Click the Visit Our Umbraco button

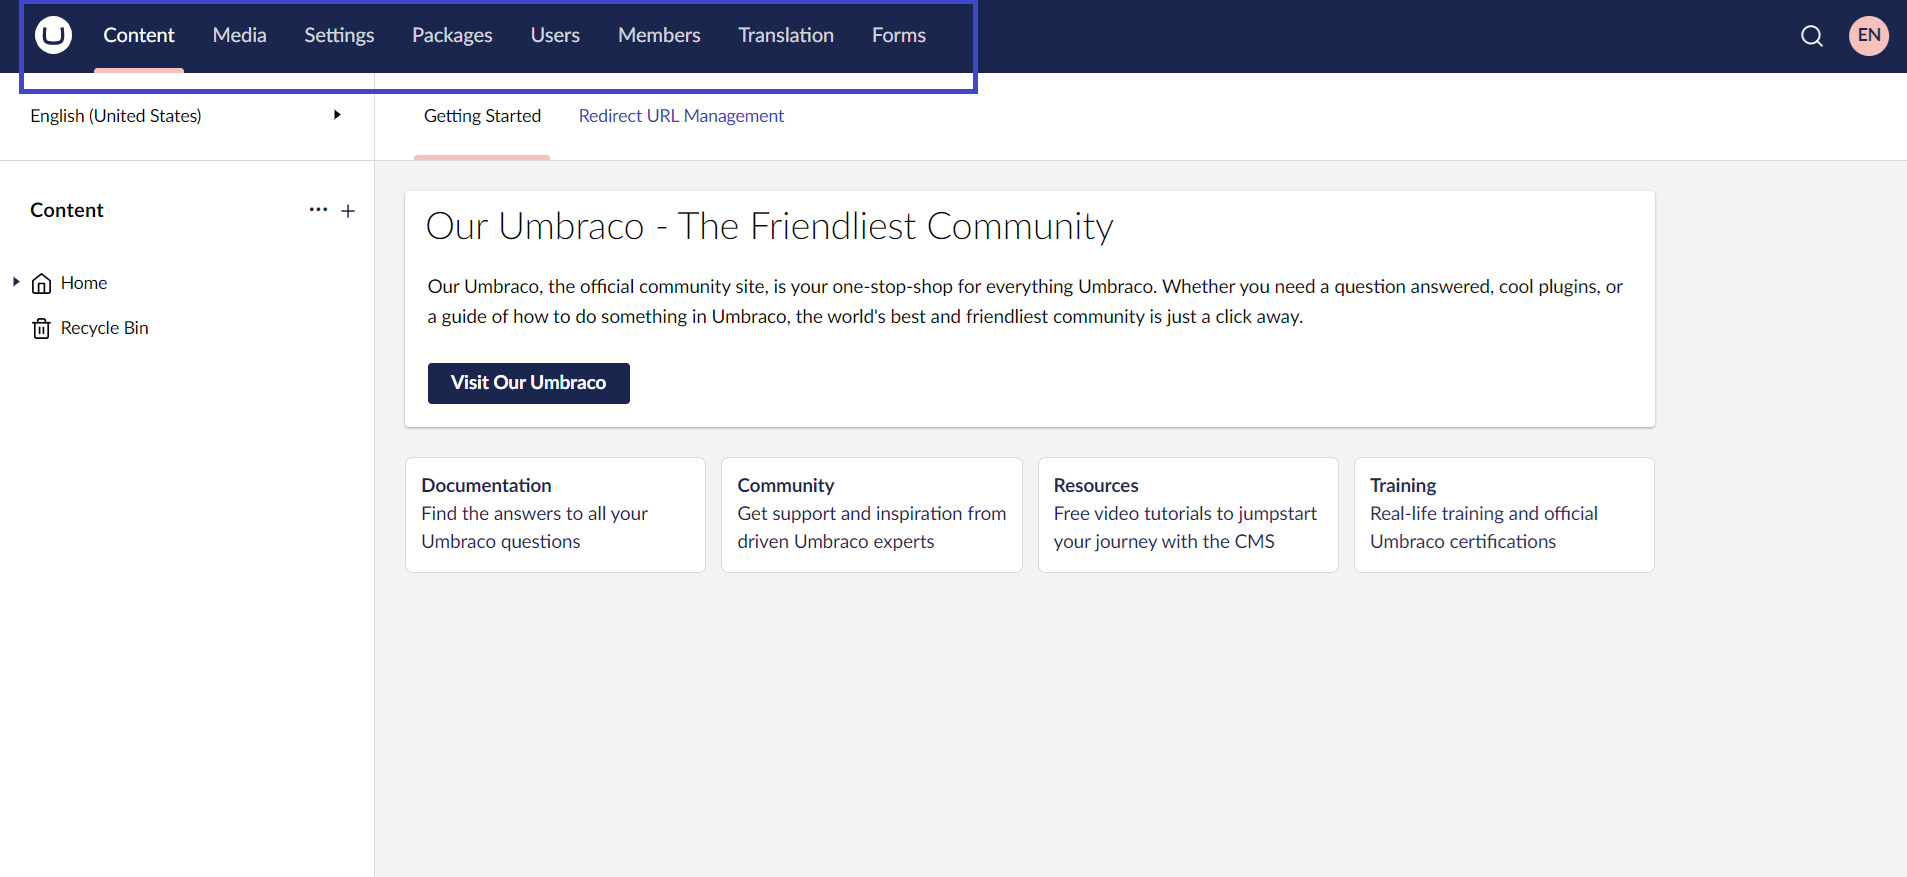tap(529, 383)
